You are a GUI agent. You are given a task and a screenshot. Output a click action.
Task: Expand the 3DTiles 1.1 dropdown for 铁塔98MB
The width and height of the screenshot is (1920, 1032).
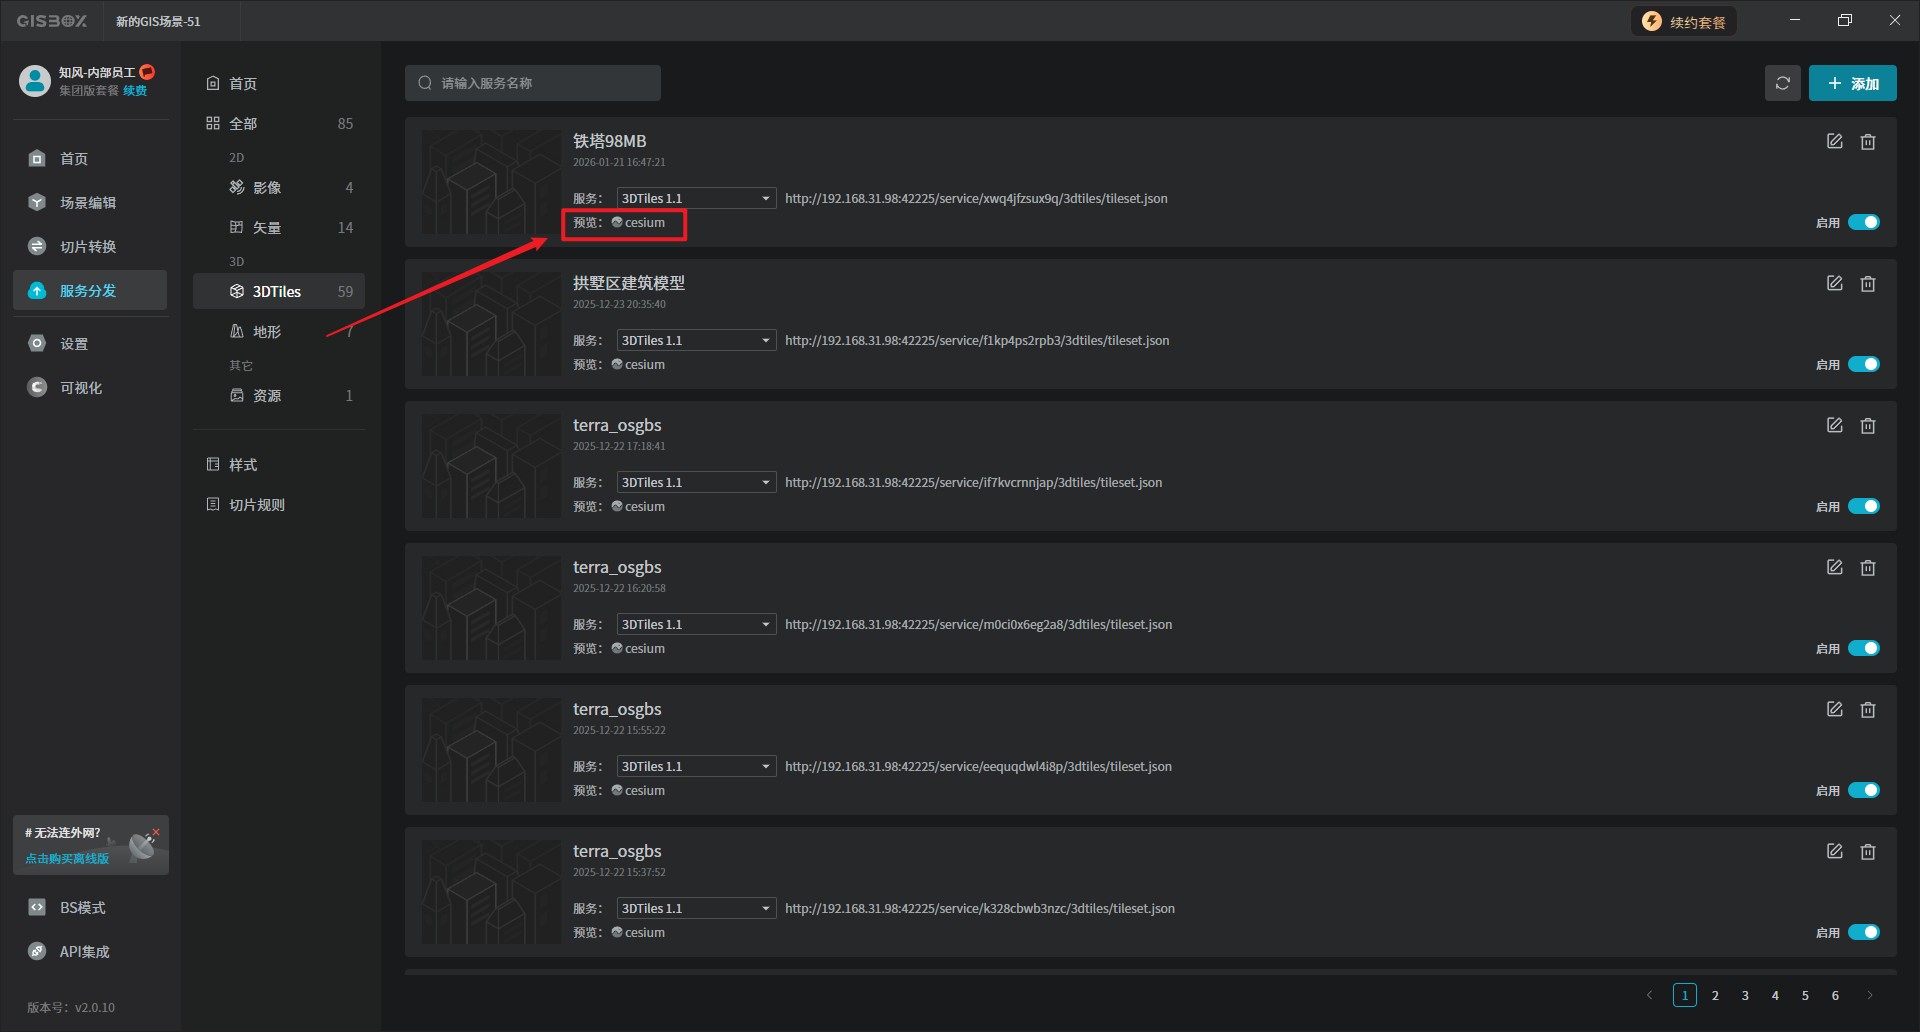[696, 199]
